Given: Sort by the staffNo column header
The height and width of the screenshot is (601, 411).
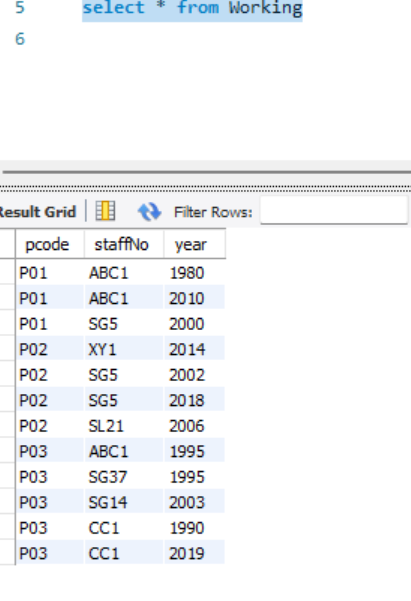Looking at the screenshot, I should (124, 244).
